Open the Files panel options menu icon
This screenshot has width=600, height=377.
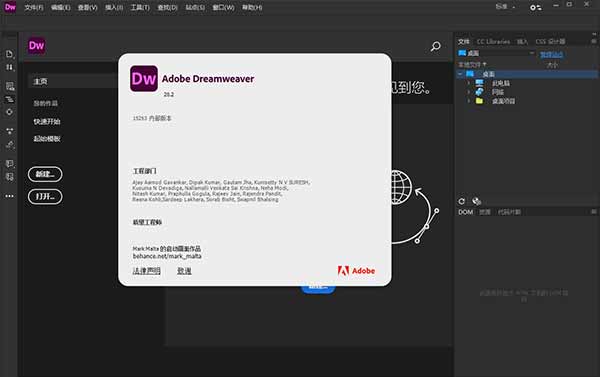click(x=593, y=41)
